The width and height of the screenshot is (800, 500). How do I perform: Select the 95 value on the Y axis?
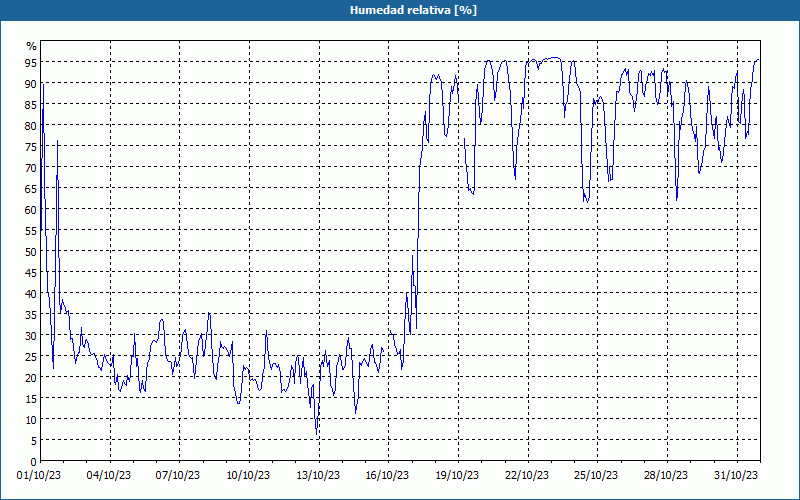point(31,62)
